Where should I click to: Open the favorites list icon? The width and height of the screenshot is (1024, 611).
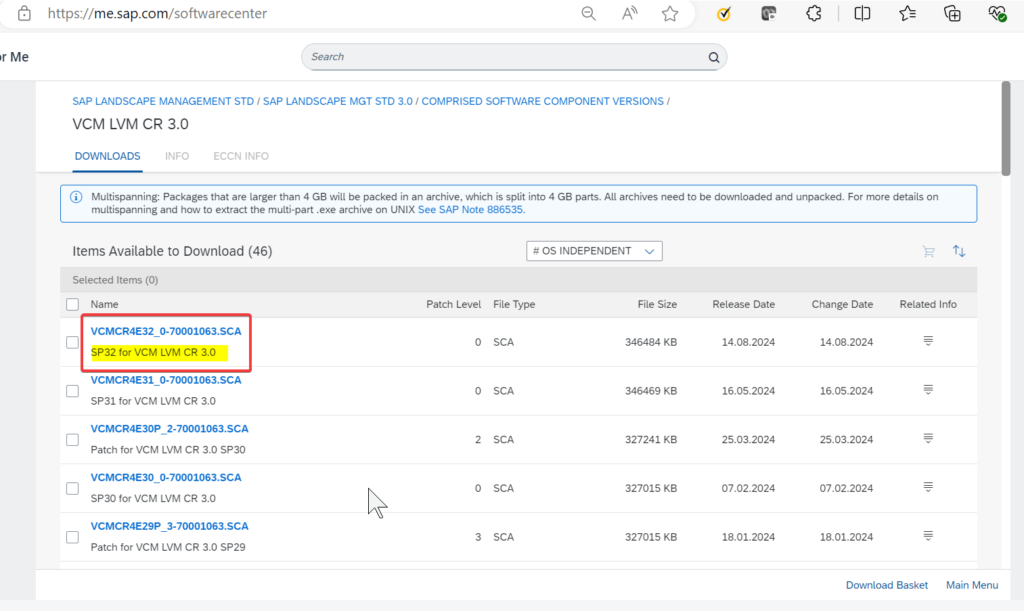pos(907,13)
